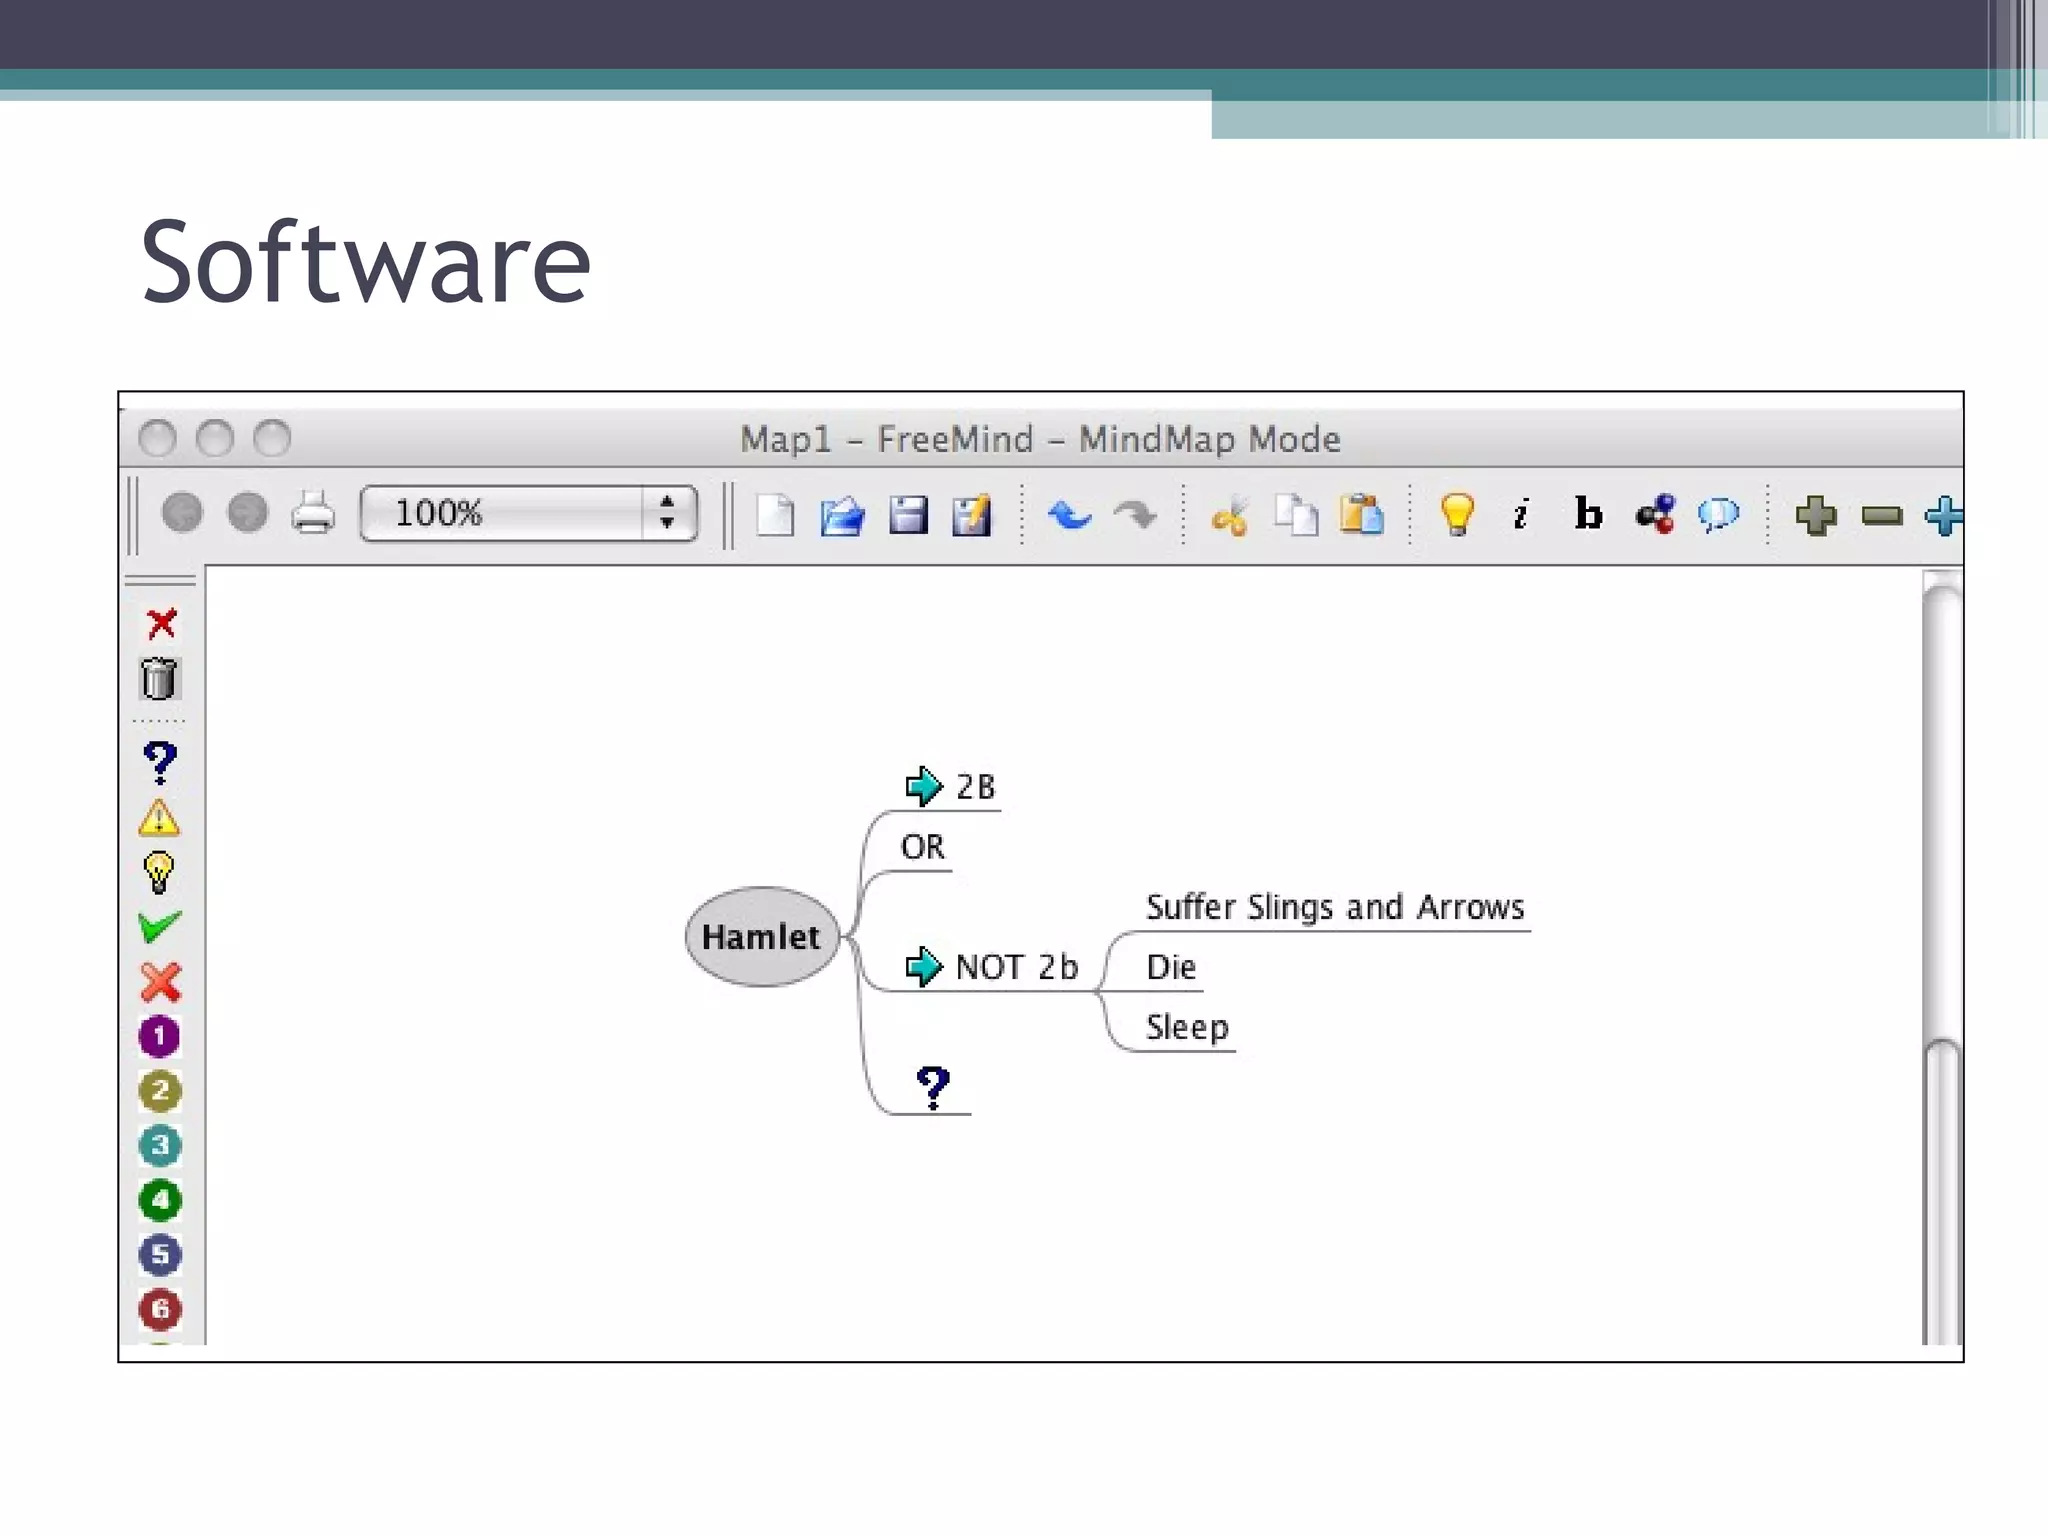The width and height of the screenshot is (2048, 1536).
Task: Click the blue plus icon at toolbar end
Action: click(x=1944, y=516)
